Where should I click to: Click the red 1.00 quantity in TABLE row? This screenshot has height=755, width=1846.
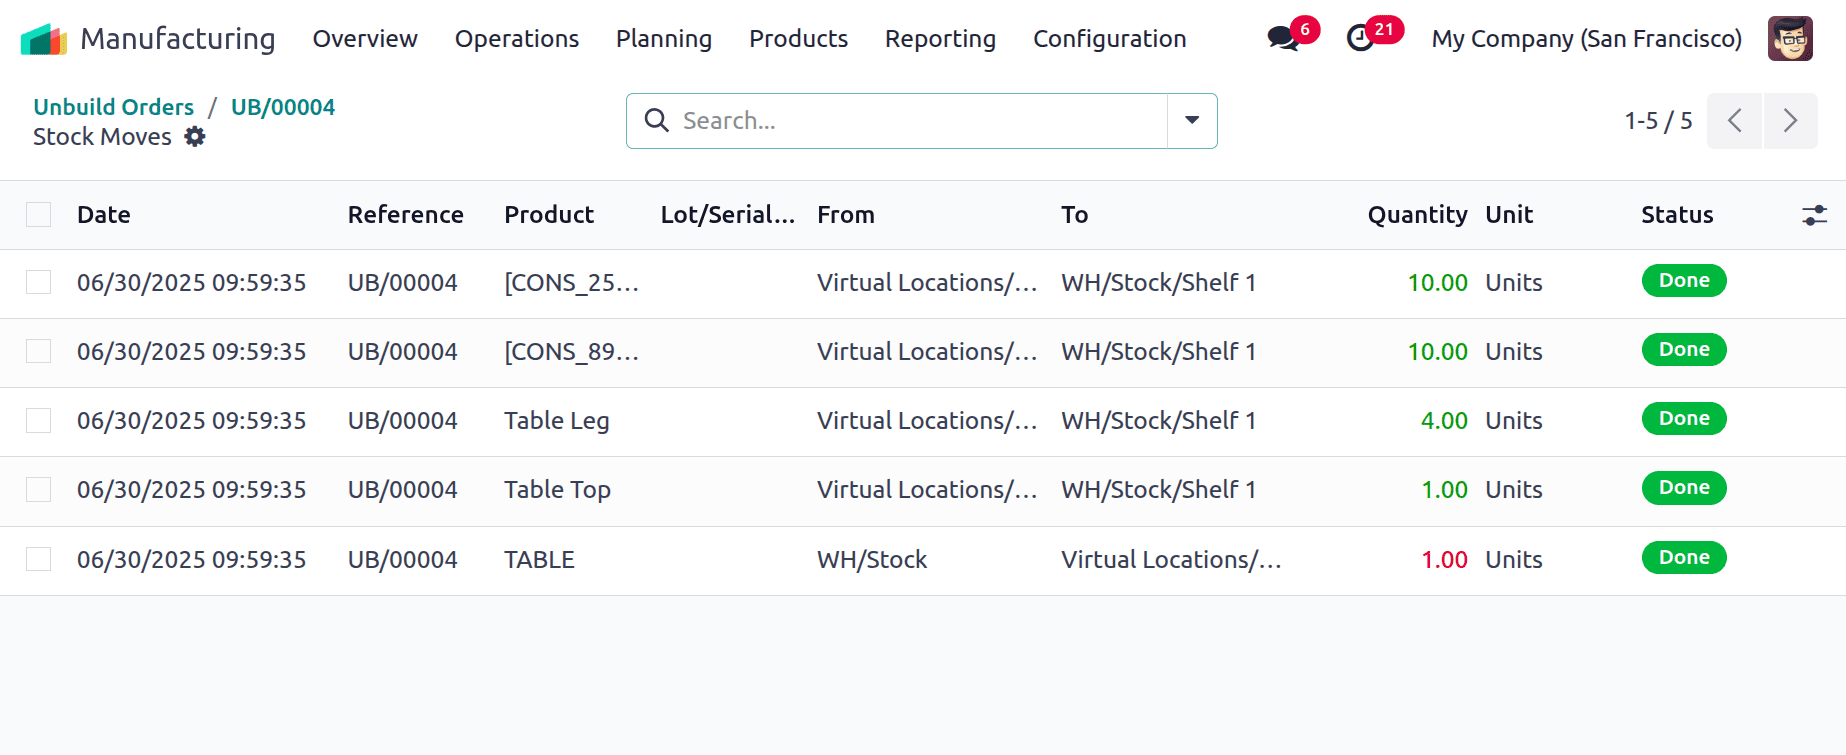click(x=1444, y=560)
